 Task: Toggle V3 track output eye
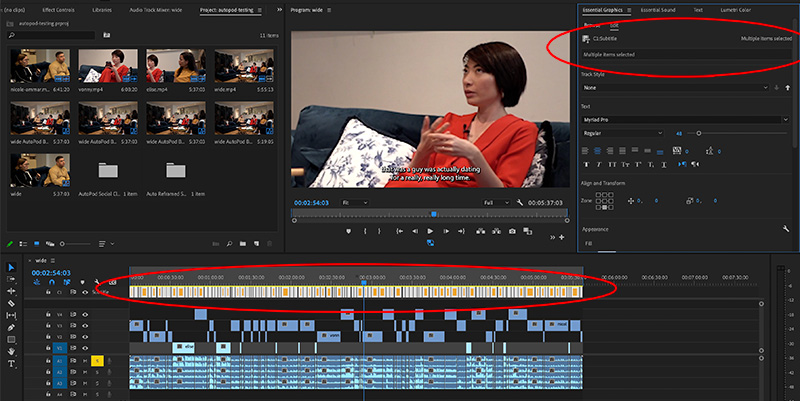click(x=85, y=325)
